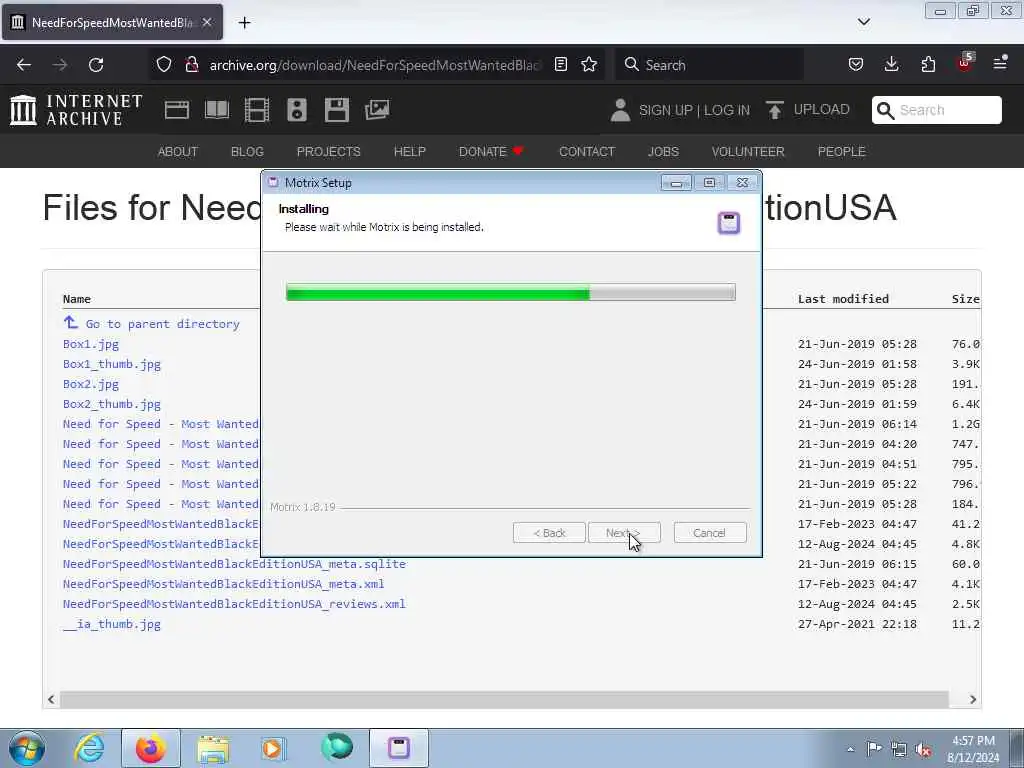
Task: Click the muted volume tray icon
Action: (923, 749)
